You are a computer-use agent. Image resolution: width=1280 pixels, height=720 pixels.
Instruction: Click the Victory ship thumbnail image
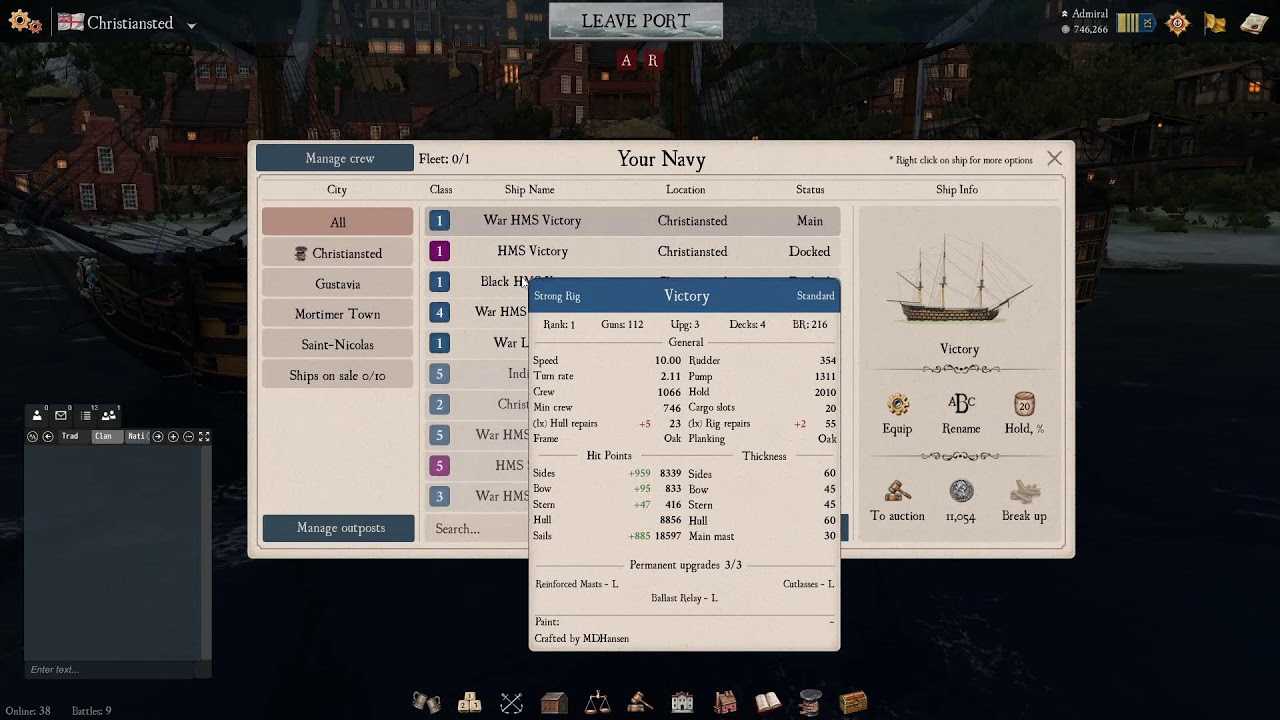959,280
